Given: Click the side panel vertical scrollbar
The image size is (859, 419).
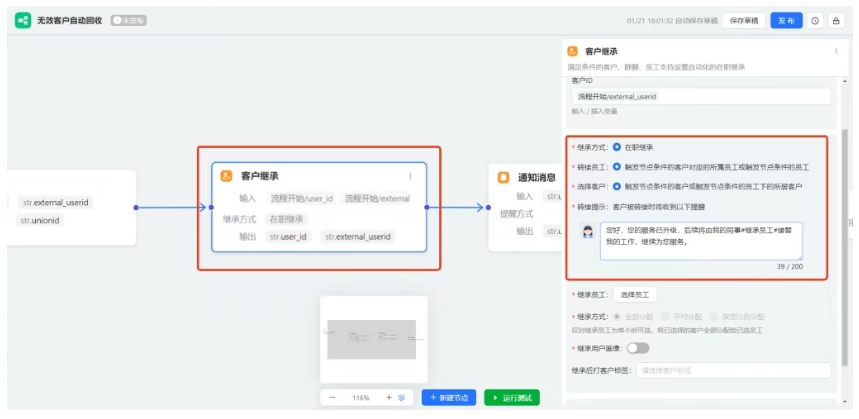Looking at the screenshot, I should pos(846,246).
